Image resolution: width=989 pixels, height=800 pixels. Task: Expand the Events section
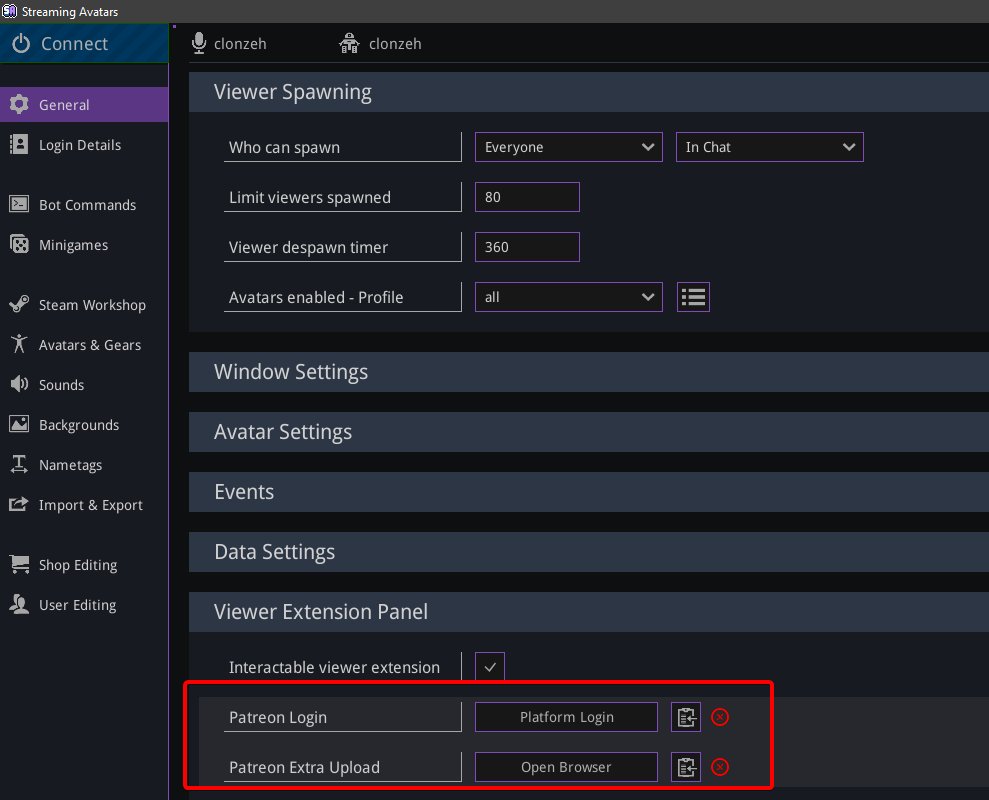588,492
